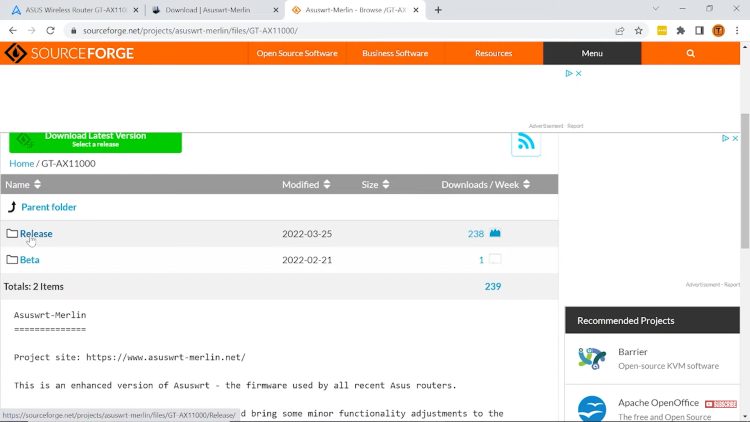Click the Beta folder icon

coord(12,260)
